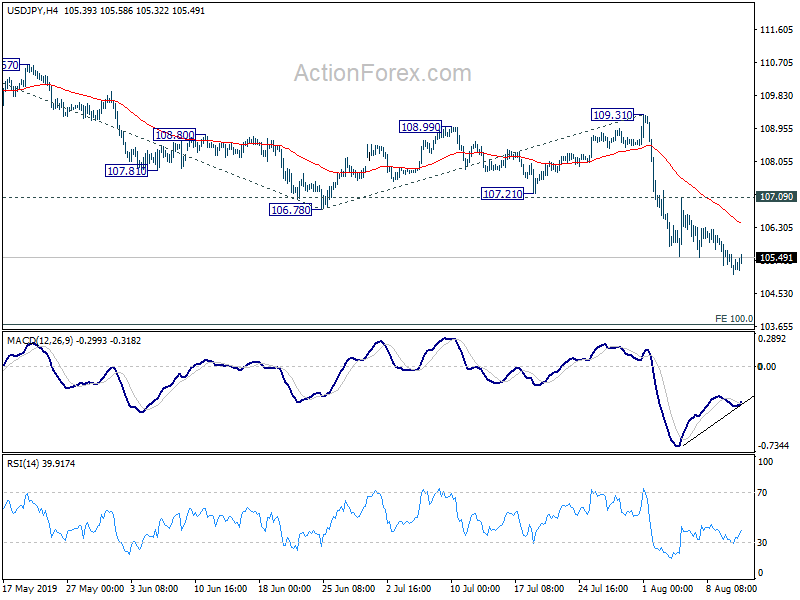
Task: Click the 106.780 price low label
Action: [x=290, y=209]
